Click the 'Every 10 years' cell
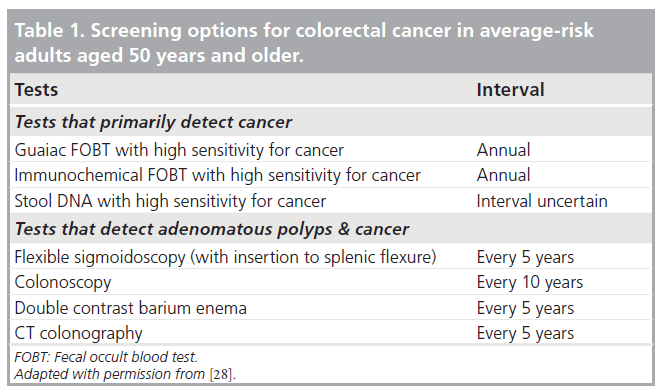 (530, 282)
